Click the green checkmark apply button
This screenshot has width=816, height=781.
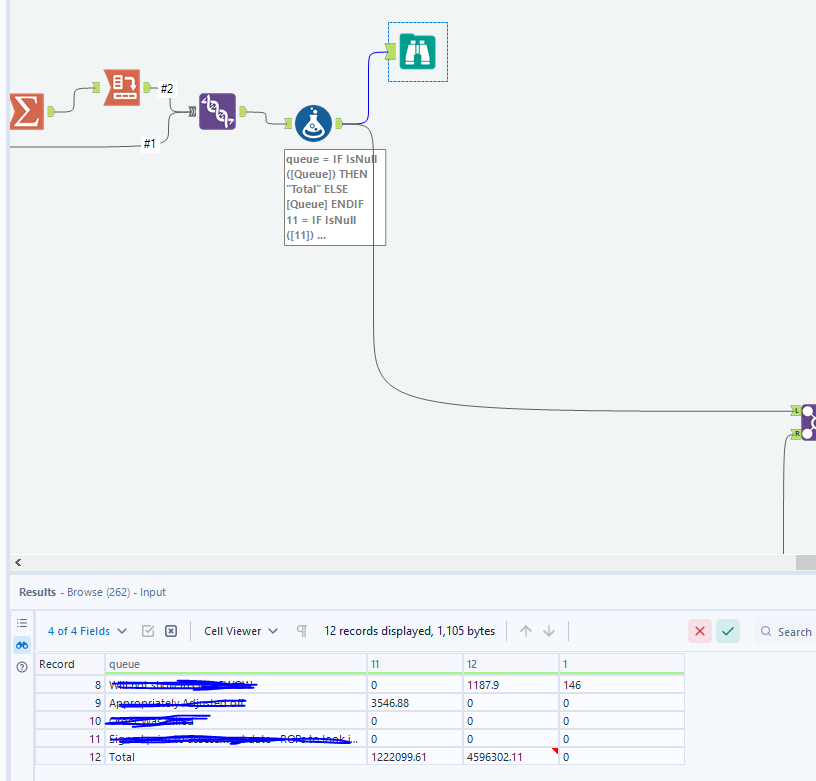coord(728,631)
